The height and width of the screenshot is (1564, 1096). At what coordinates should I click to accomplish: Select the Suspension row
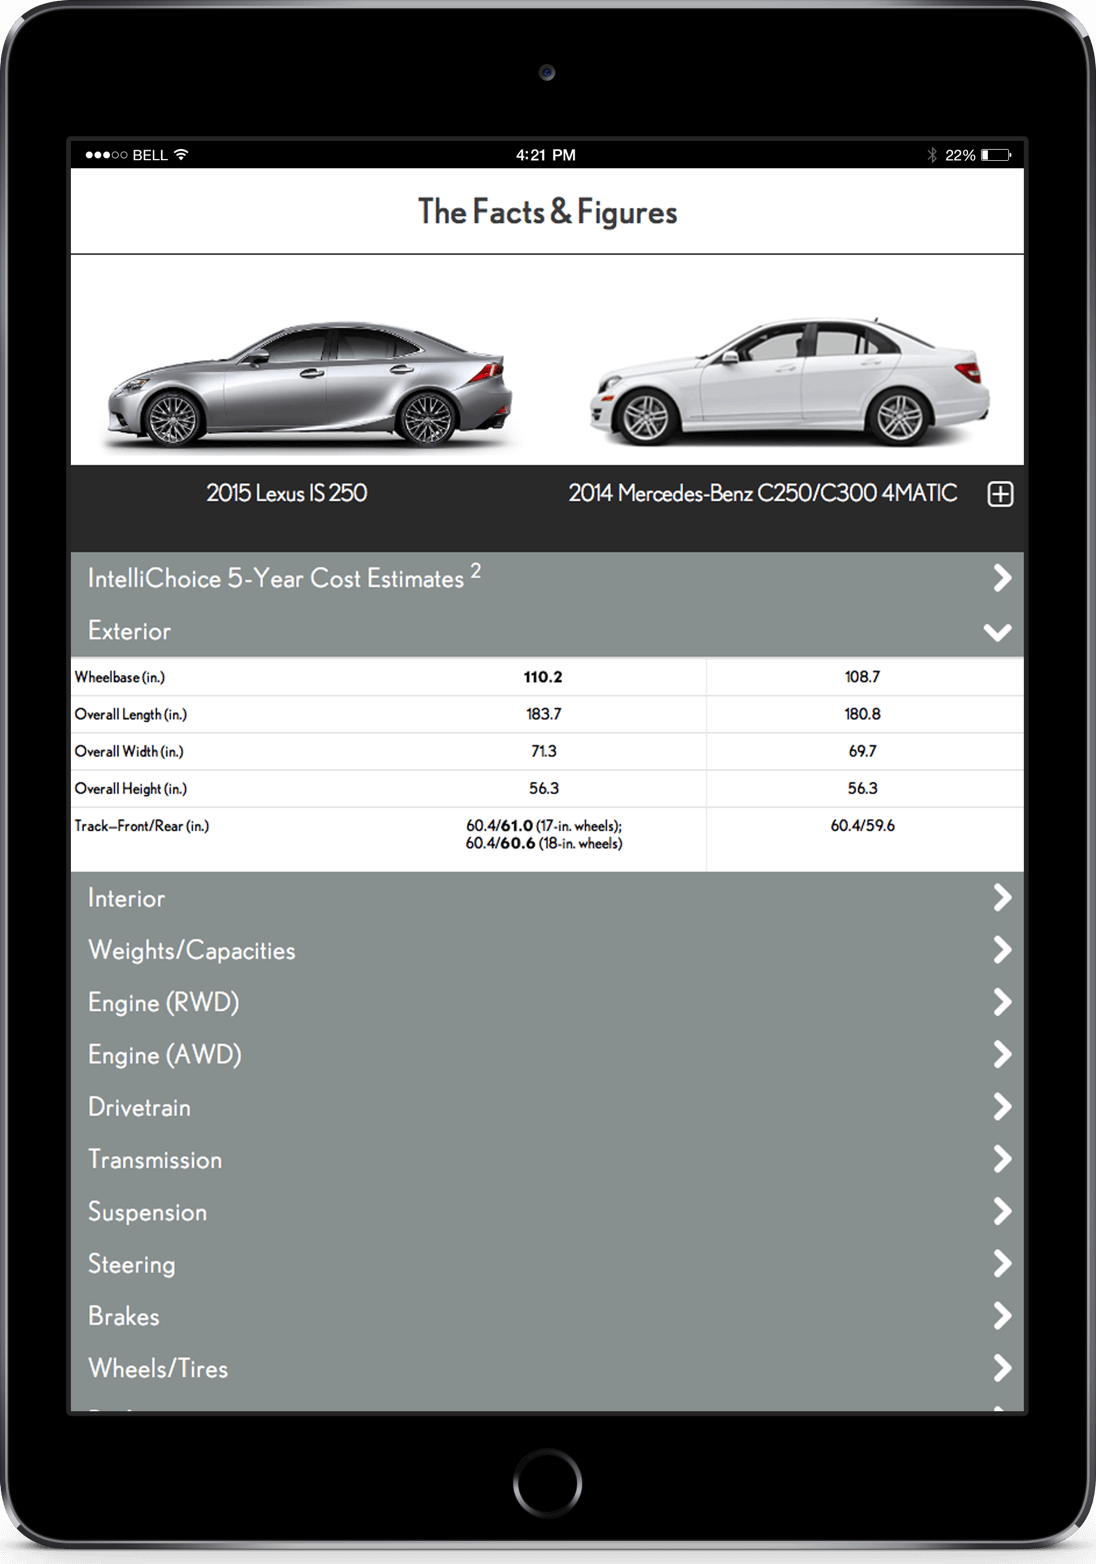tap(147, 1212)
